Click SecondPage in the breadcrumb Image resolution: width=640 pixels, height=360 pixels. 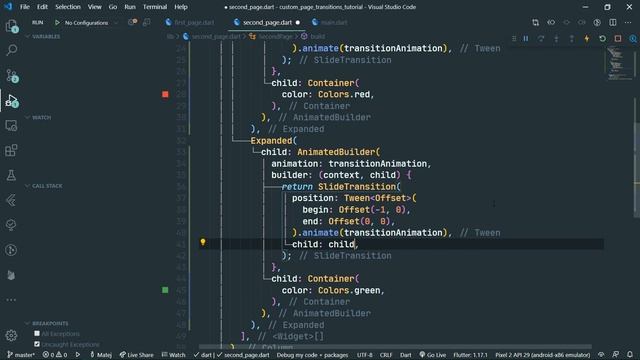(276, 36)
